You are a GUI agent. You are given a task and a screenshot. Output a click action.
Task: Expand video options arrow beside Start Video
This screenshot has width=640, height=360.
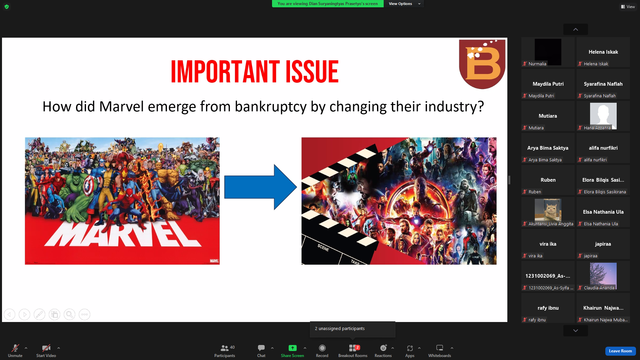pos(58,348)
